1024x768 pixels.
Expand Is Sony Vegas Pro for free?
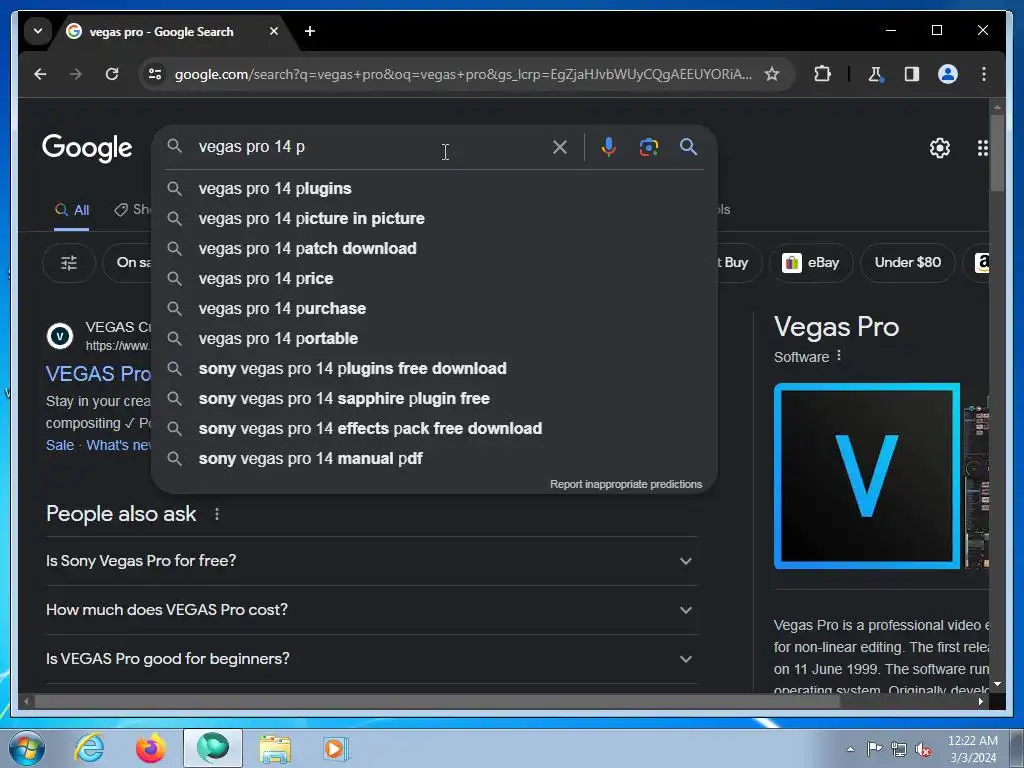[370, 561]
